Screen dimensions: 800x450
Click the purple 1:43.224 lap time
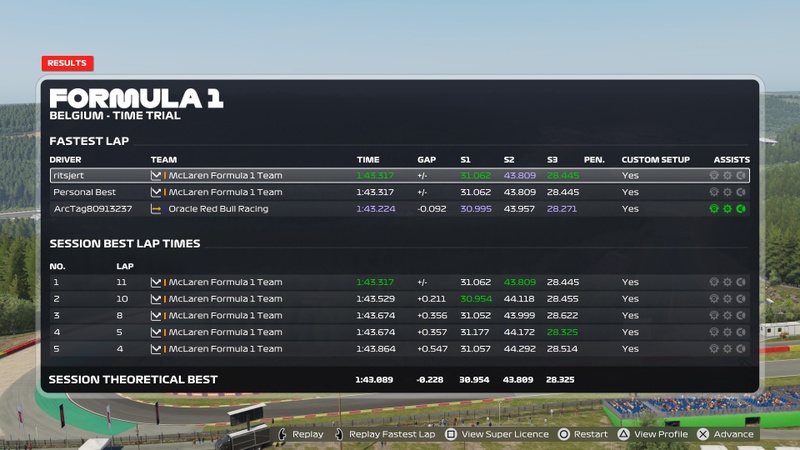(376, 209)
